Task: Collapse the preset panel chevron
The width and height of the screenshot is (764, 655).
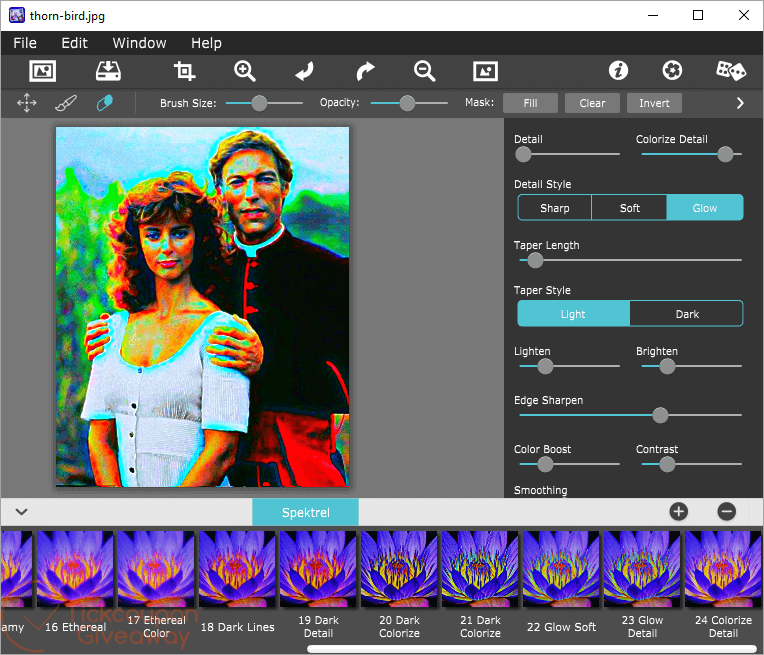Action: (x=21, y=512)
